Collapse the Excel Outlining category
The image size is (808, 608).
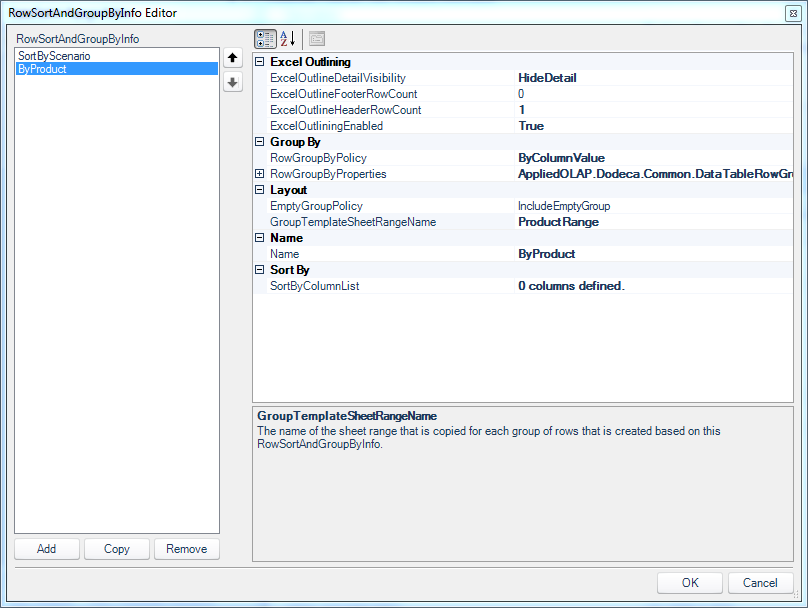pos(260,62)
